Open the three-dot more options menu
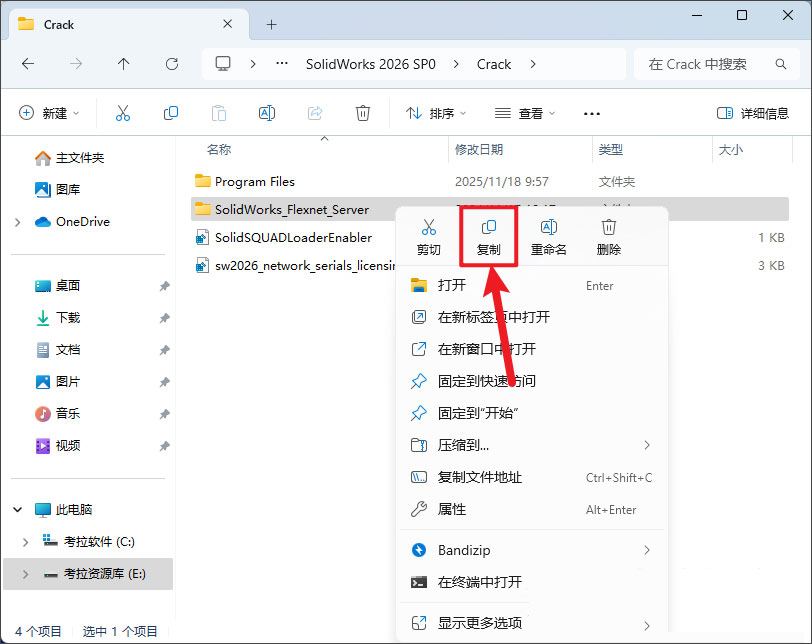This screenshot has height=644, width=812. click(x=592, y=113)
